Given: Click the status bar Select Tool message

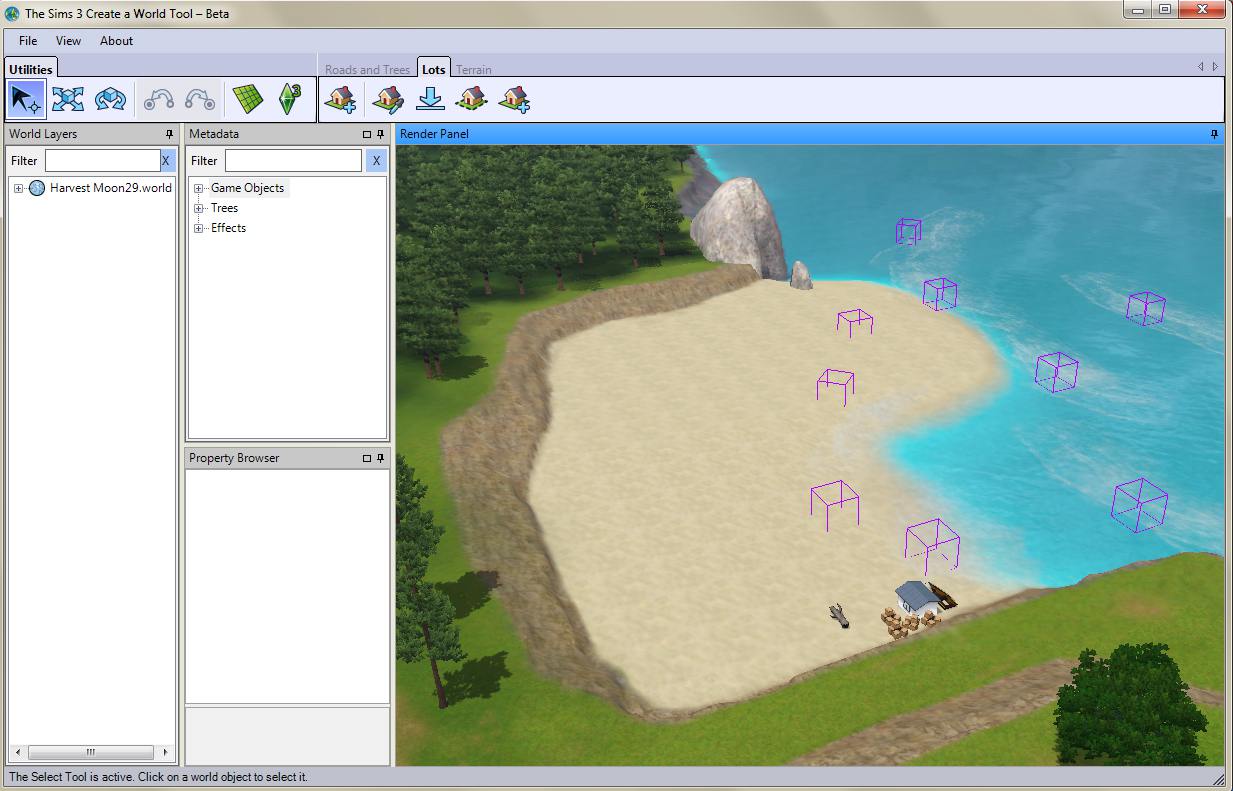Looking at the screenshot, I should coord(158,777).
